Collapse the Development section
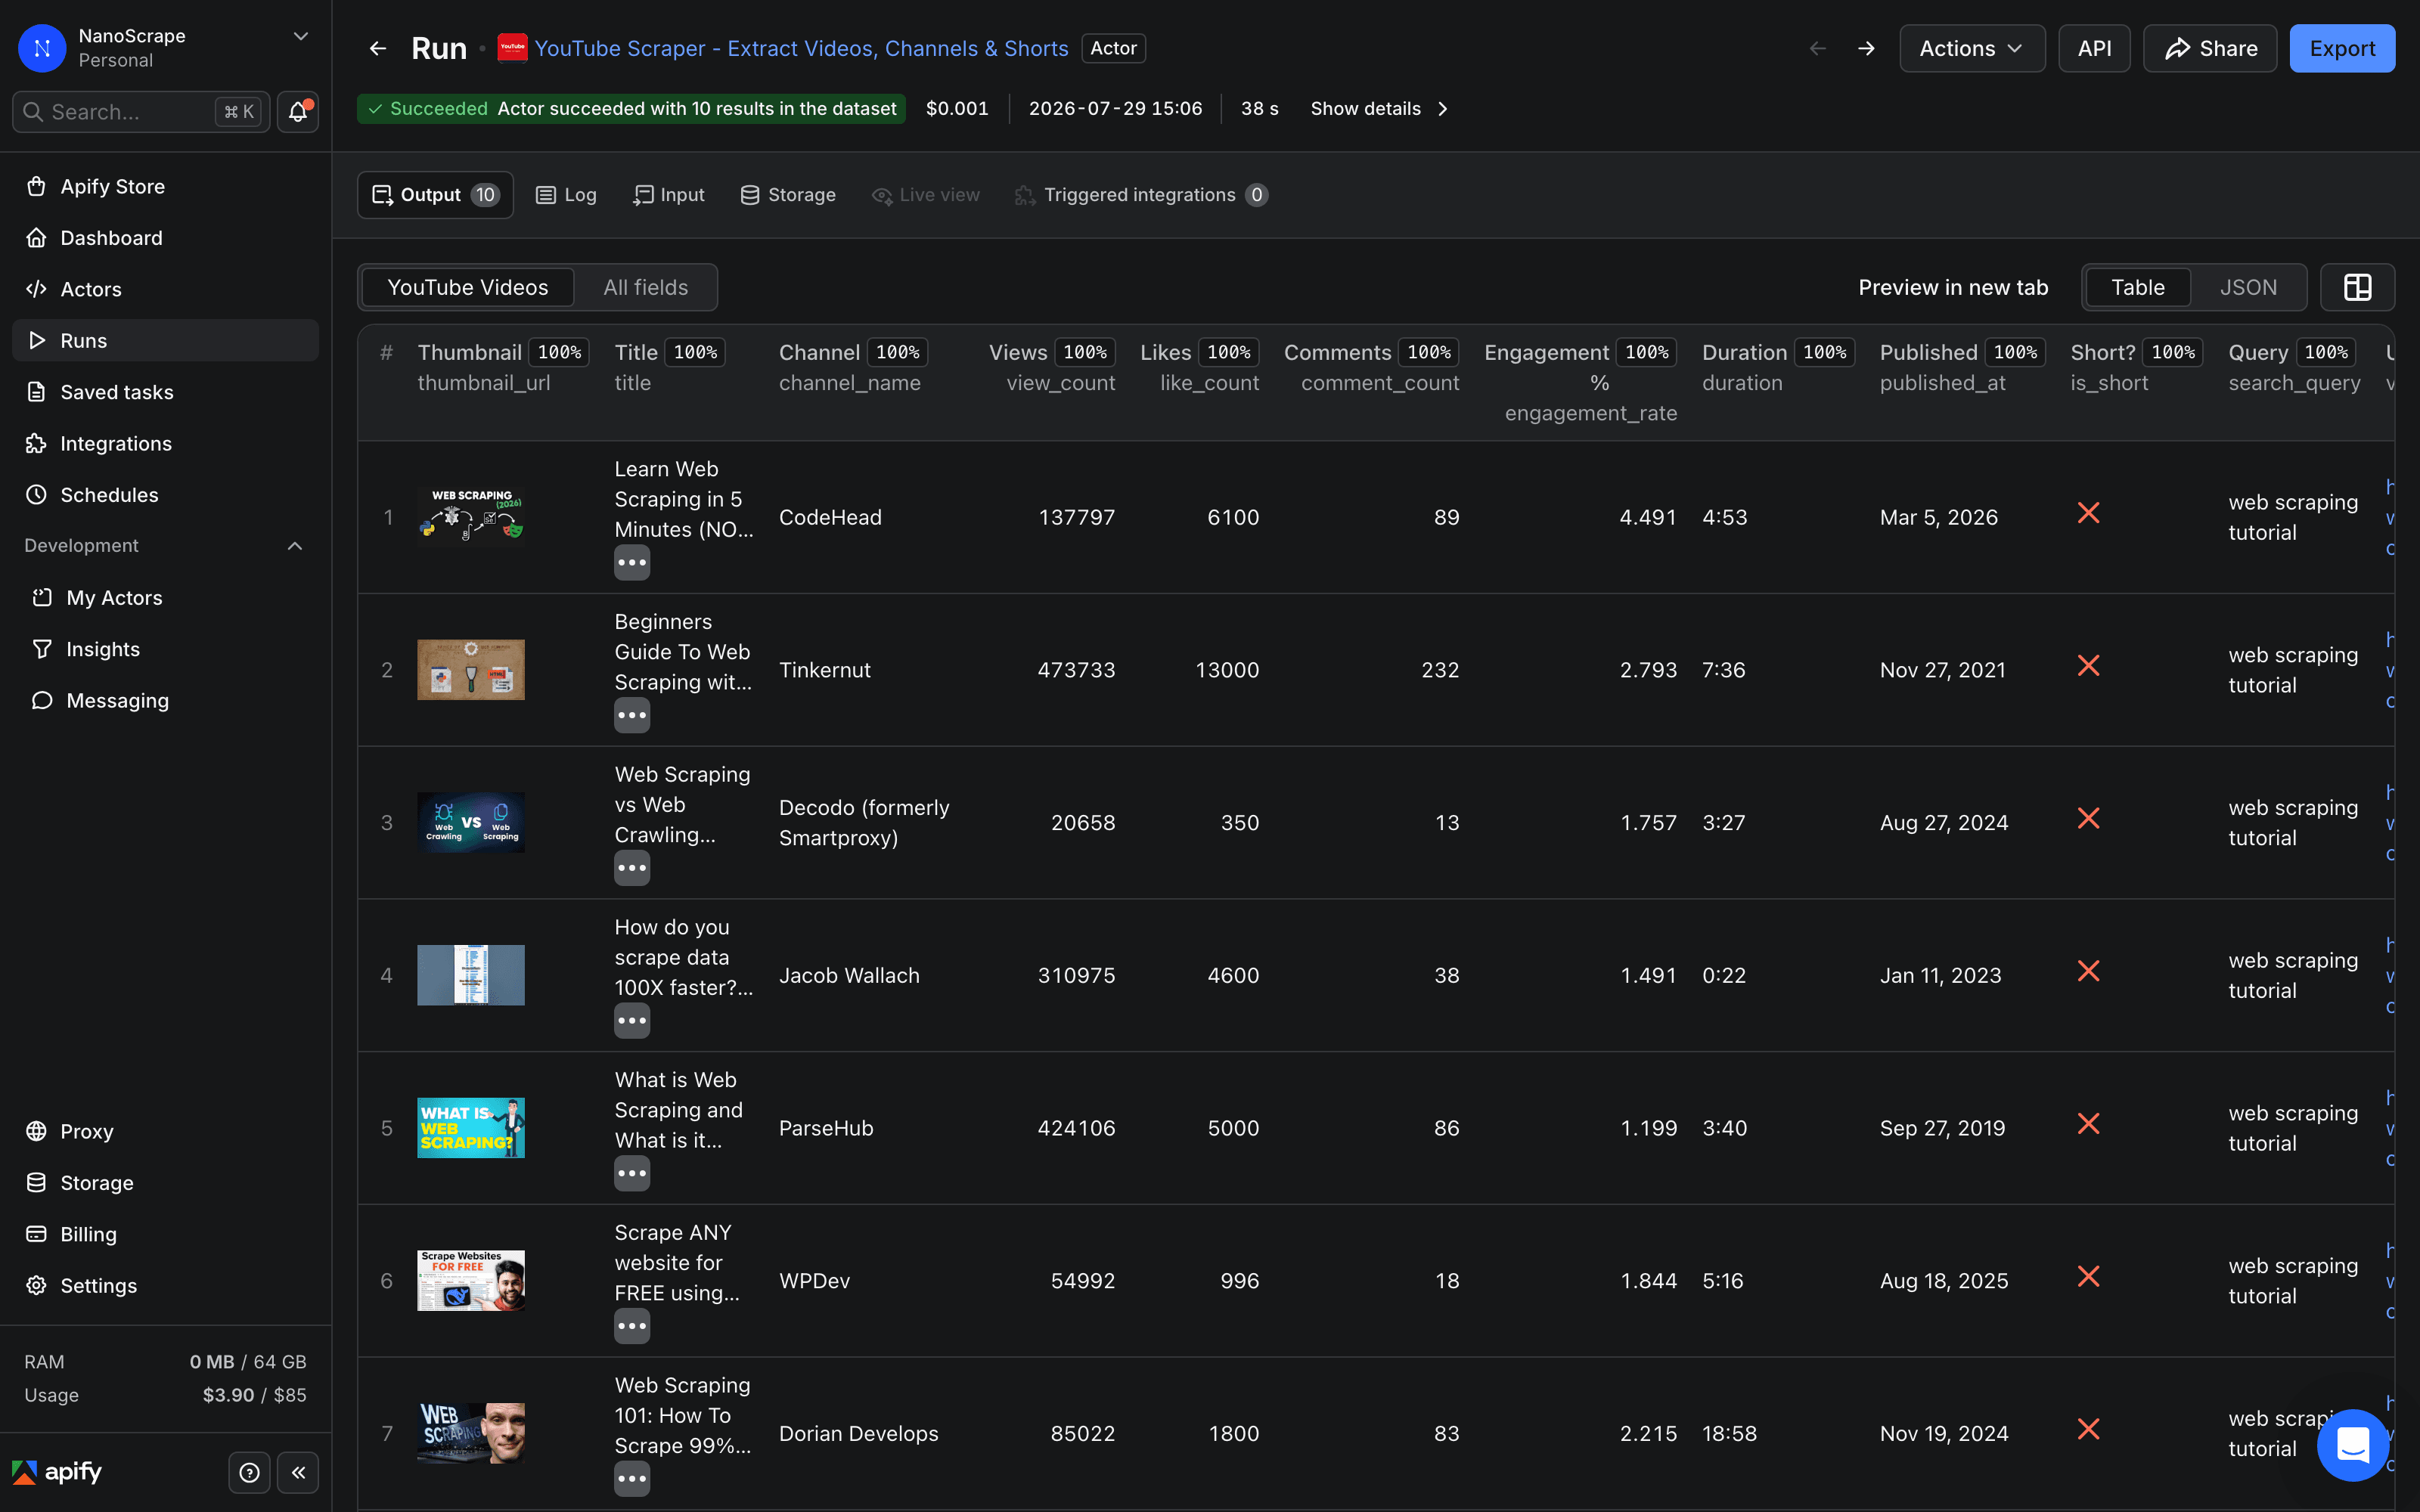Viewport: 2420px width, 1512px height. coord(295,546)
